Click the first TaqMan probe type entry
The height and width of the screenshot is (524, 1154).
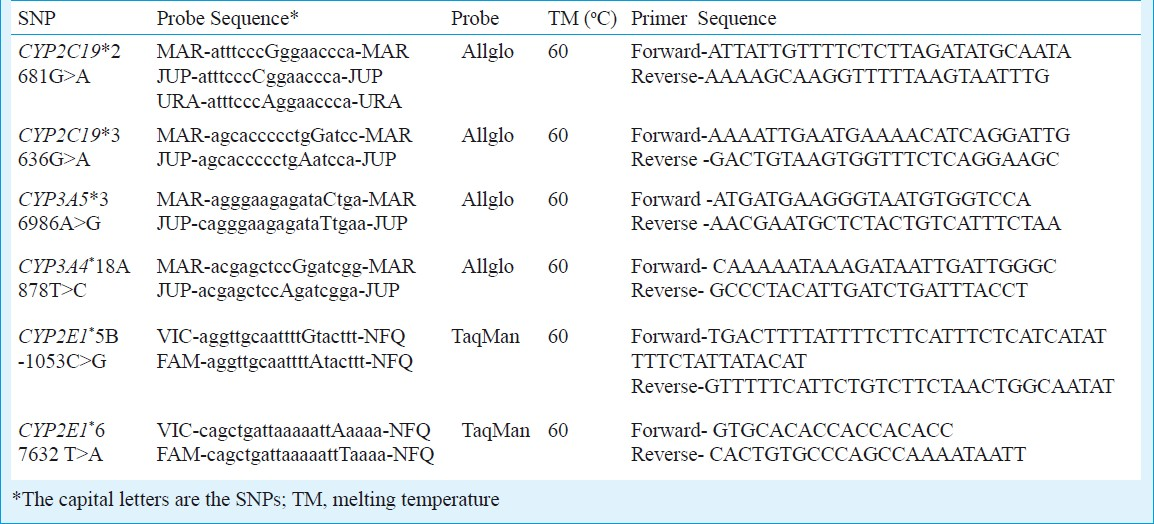coord(485,337)
